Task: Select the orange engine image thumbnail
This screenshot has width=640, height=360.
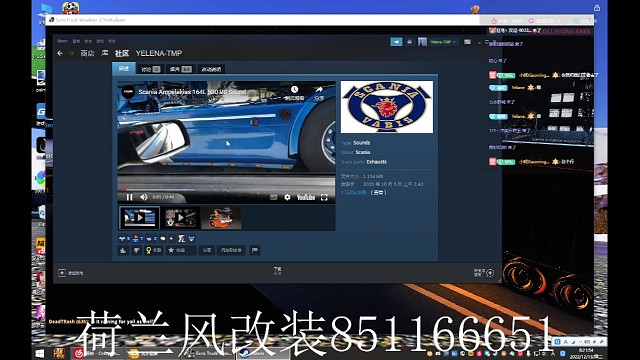Action: 221,218
